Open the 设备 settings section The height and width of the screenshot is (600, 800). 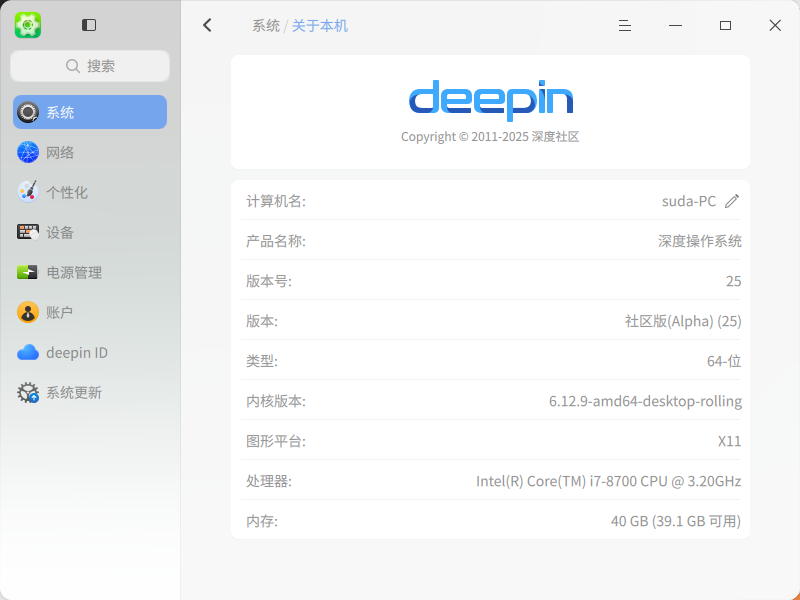[x=90, y=232]
